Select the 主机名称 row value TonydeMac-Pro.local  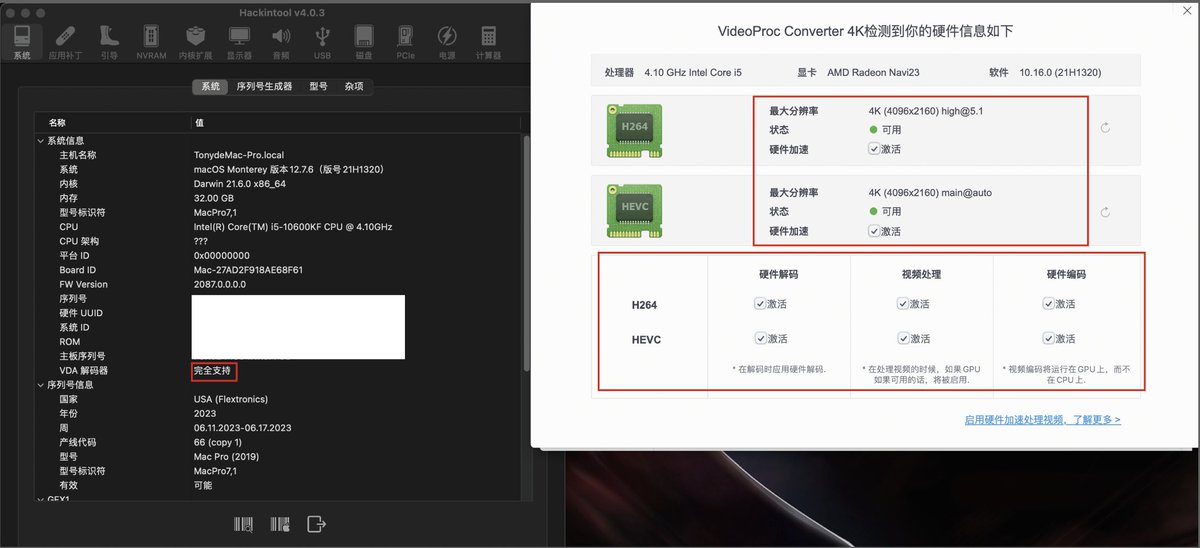239,155
